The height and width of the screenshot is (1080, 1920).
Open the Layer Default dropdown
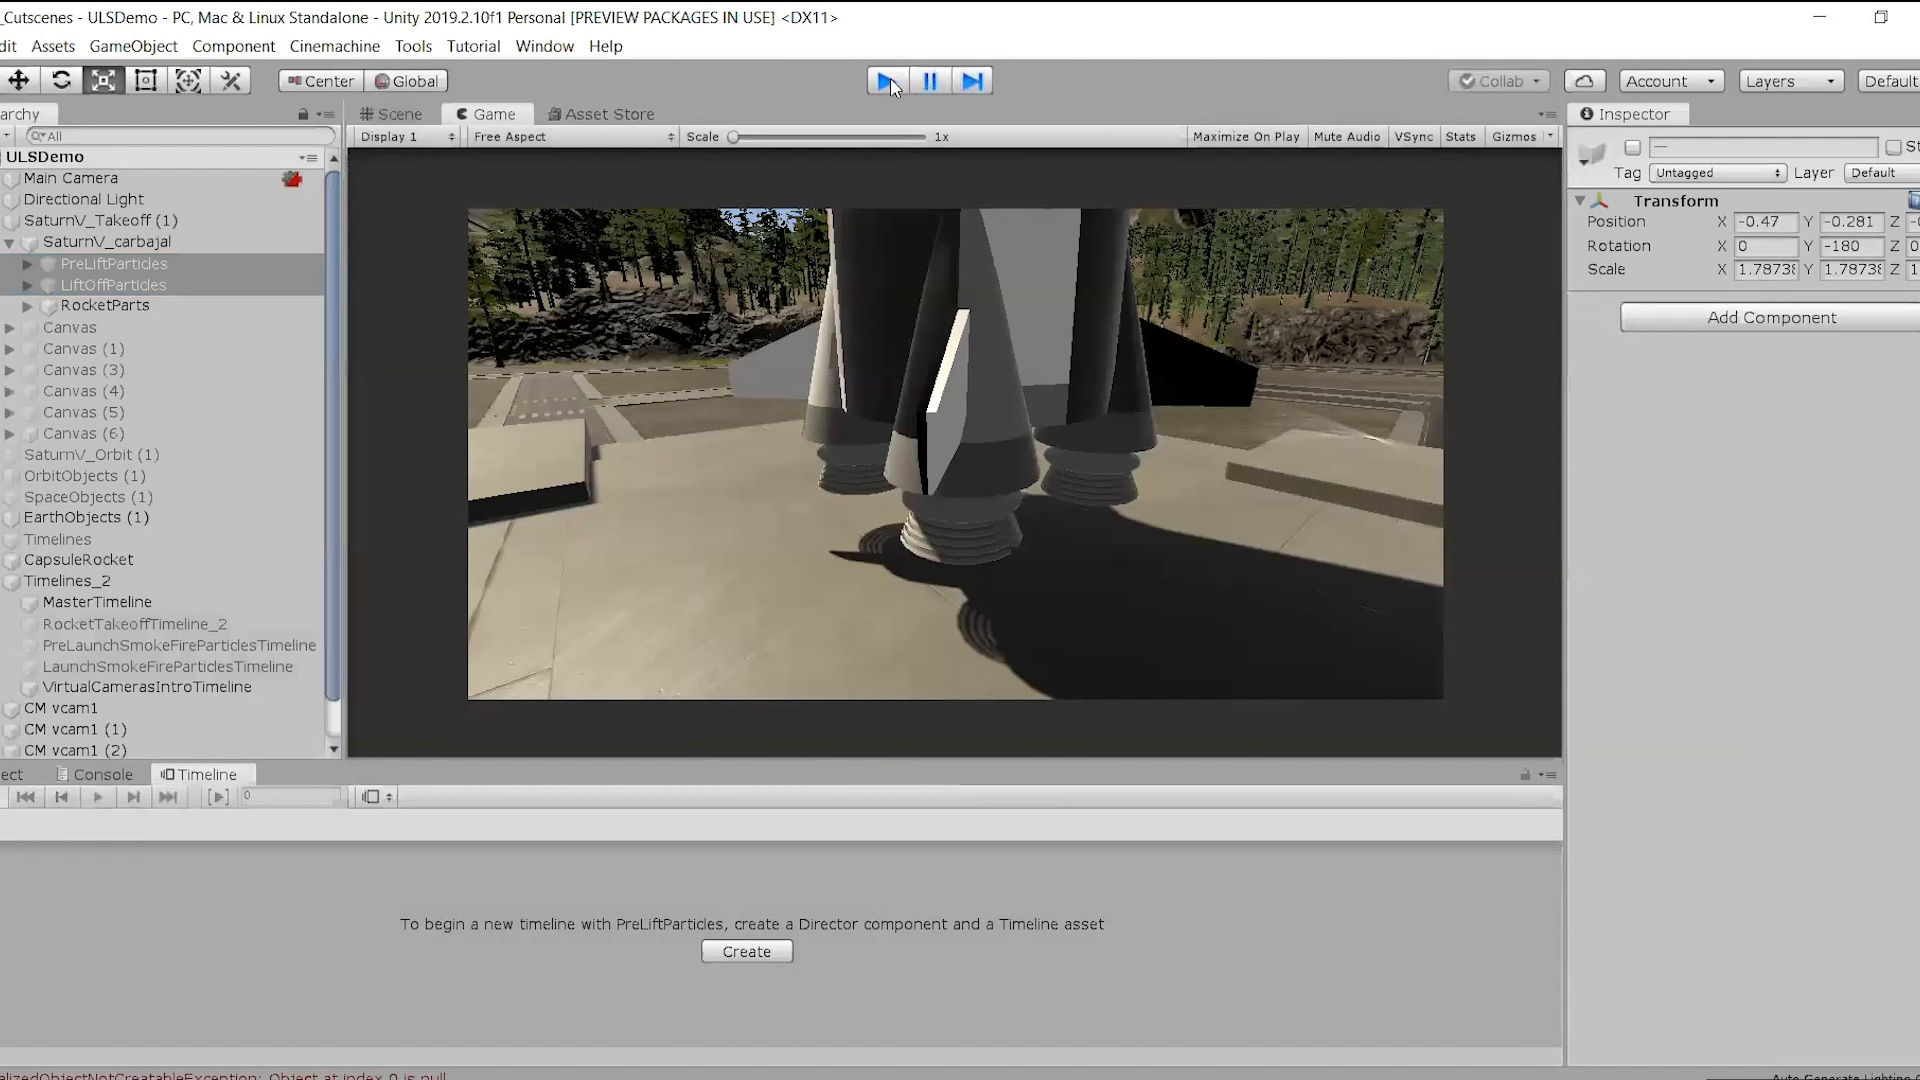1881,173
